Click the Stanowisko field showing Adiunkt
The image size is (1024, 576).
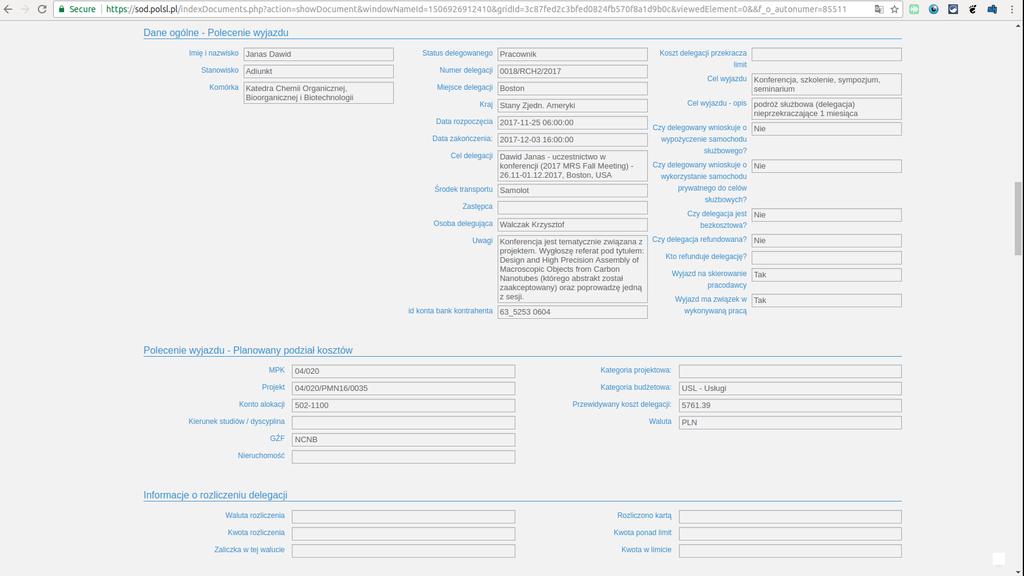click(x=319, y=71)
